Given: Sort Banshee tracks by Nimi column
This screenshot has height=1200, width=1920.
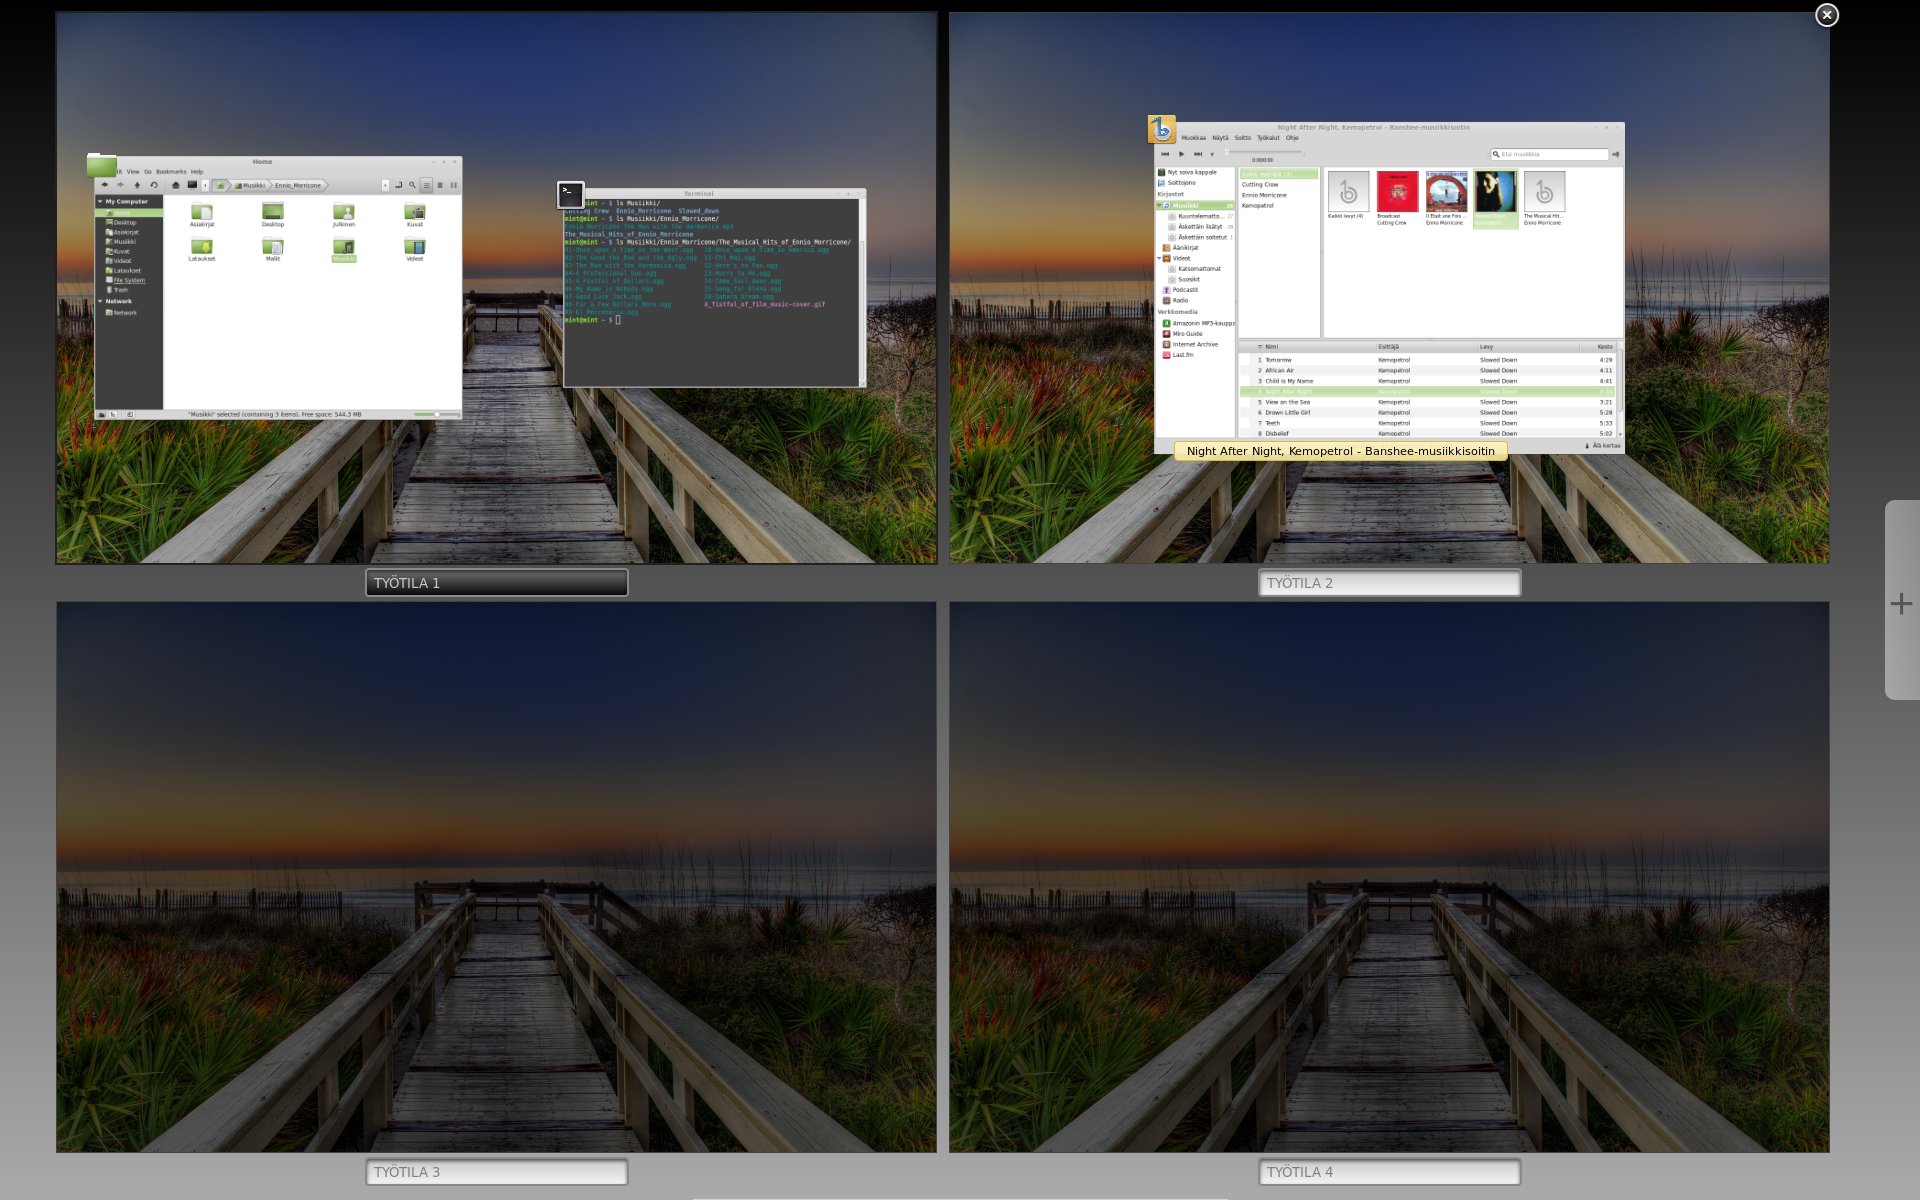Looking at the screenshot, I should [x=1271, y=347].
